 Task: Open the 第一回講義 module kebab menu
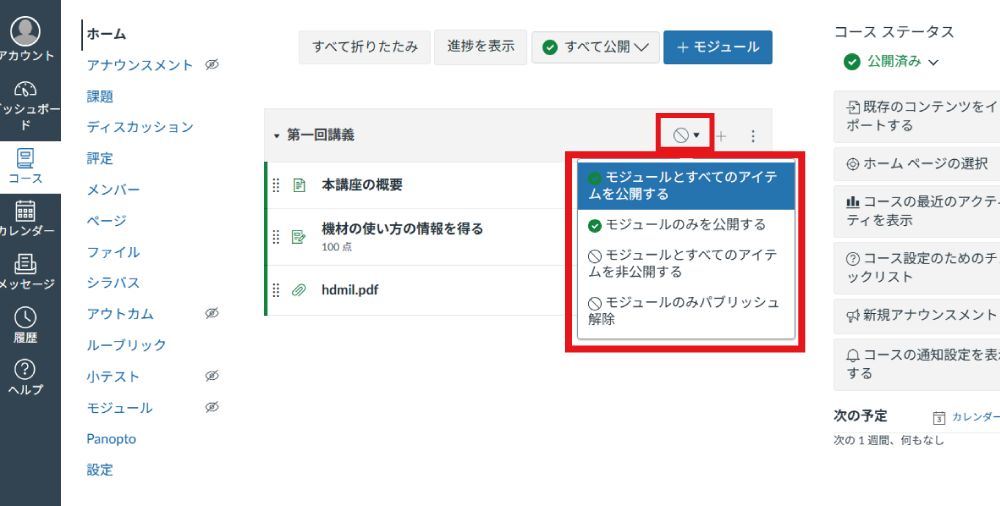click(x=753, y=136)
